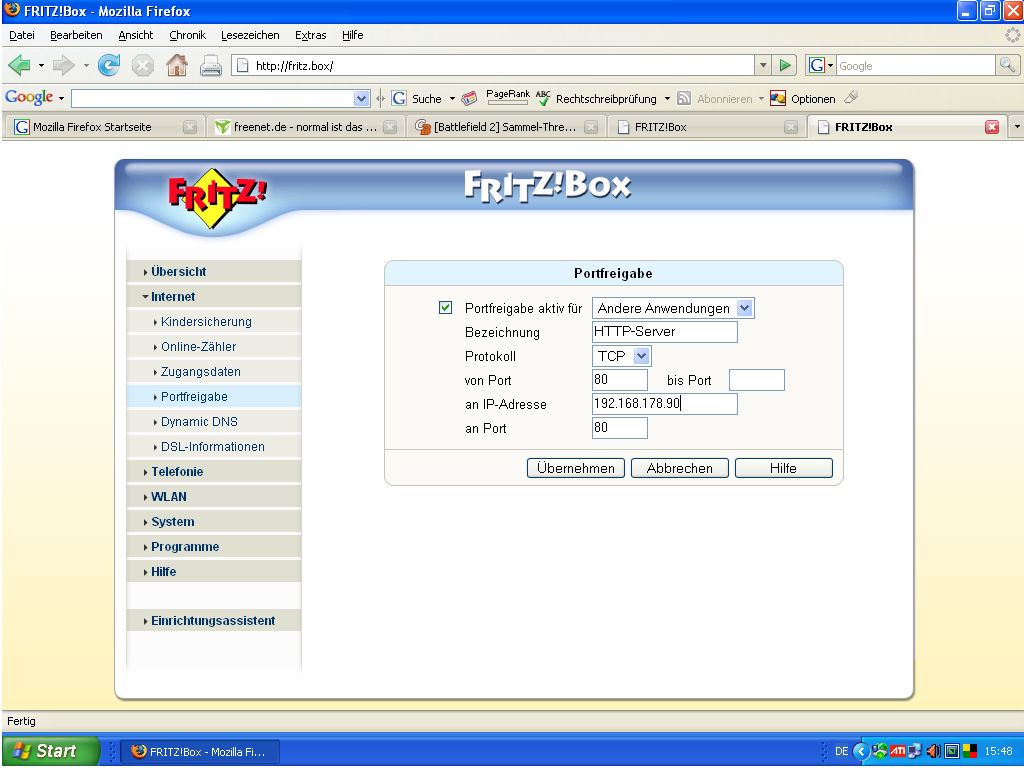Open Google toolbar Optionen
The width and height of the screenshot is (1024, 768).
click(803, 99)
